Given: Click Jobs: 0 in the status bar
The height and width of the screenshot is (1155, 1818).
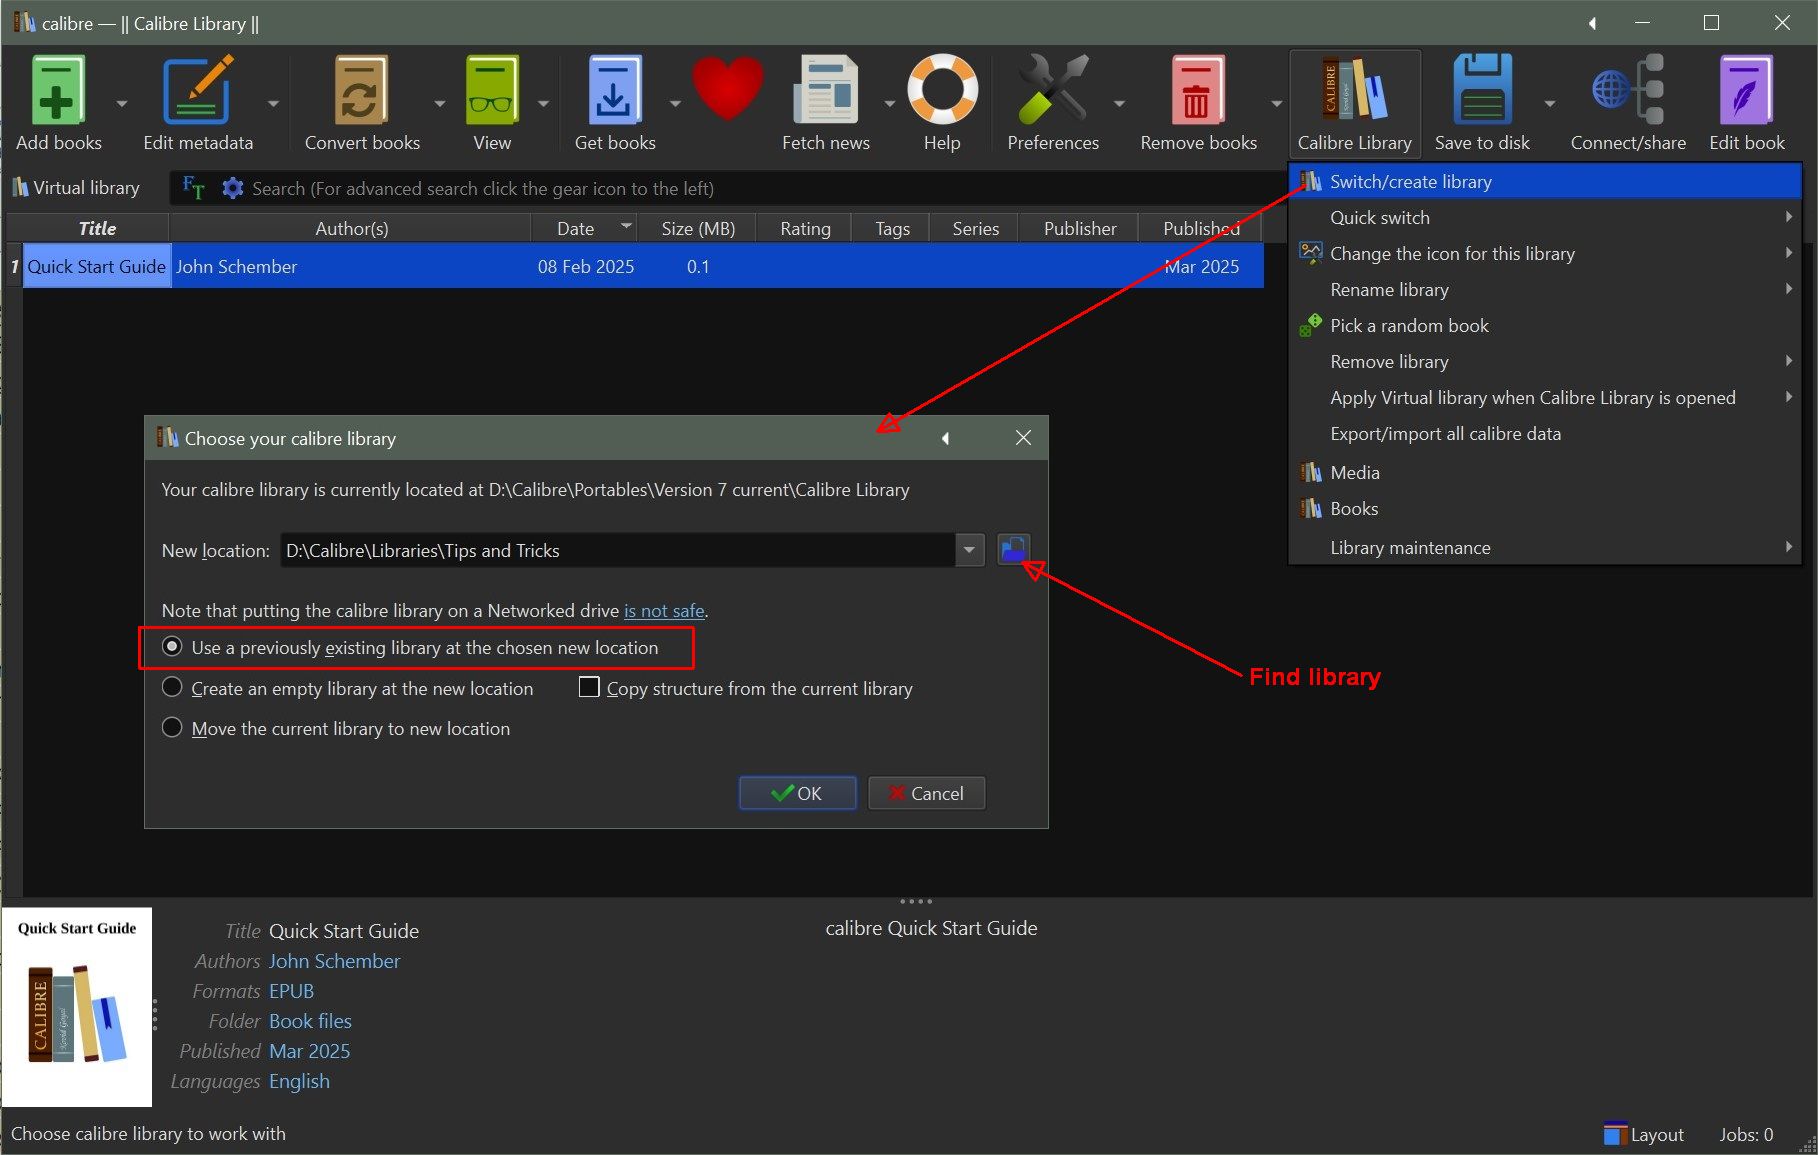Looking at the screenshot, I should click(x=1746, y=1134).
